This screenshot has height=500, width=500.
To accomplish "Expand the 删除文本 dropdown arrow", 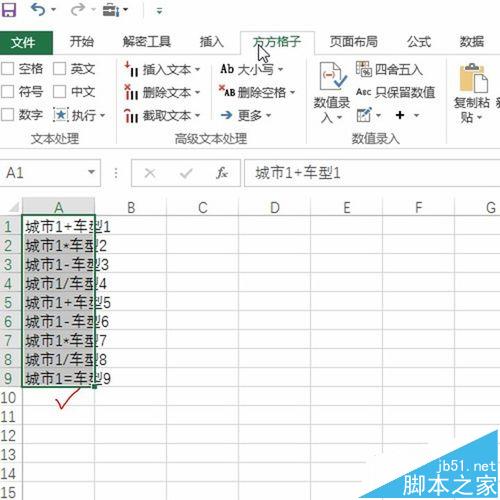I will tap(197, 92).
